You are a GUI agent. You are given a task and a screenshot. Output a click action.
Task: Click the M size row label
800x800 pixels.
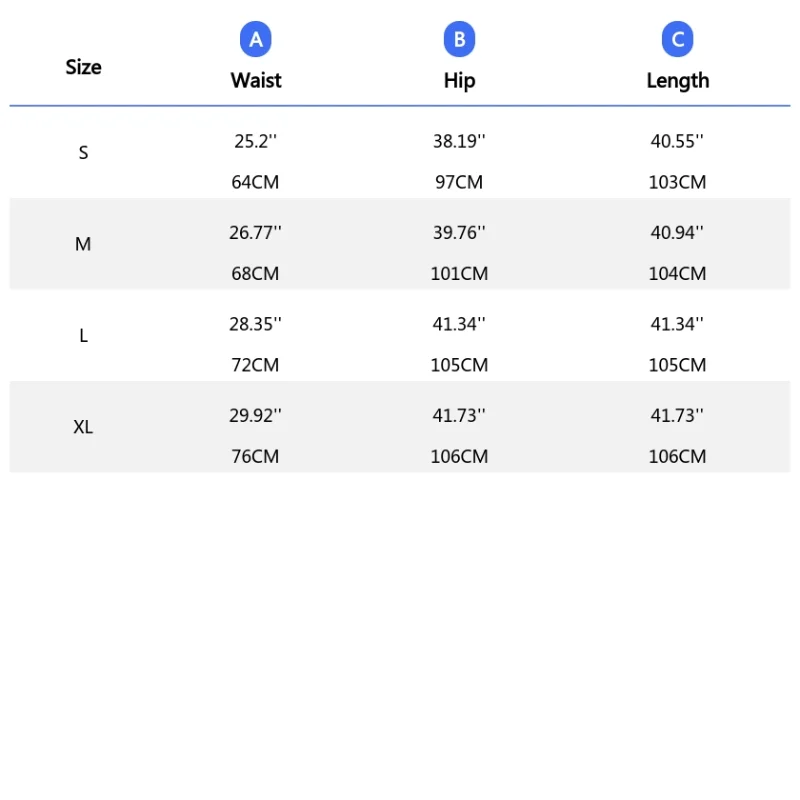(83, 244)
